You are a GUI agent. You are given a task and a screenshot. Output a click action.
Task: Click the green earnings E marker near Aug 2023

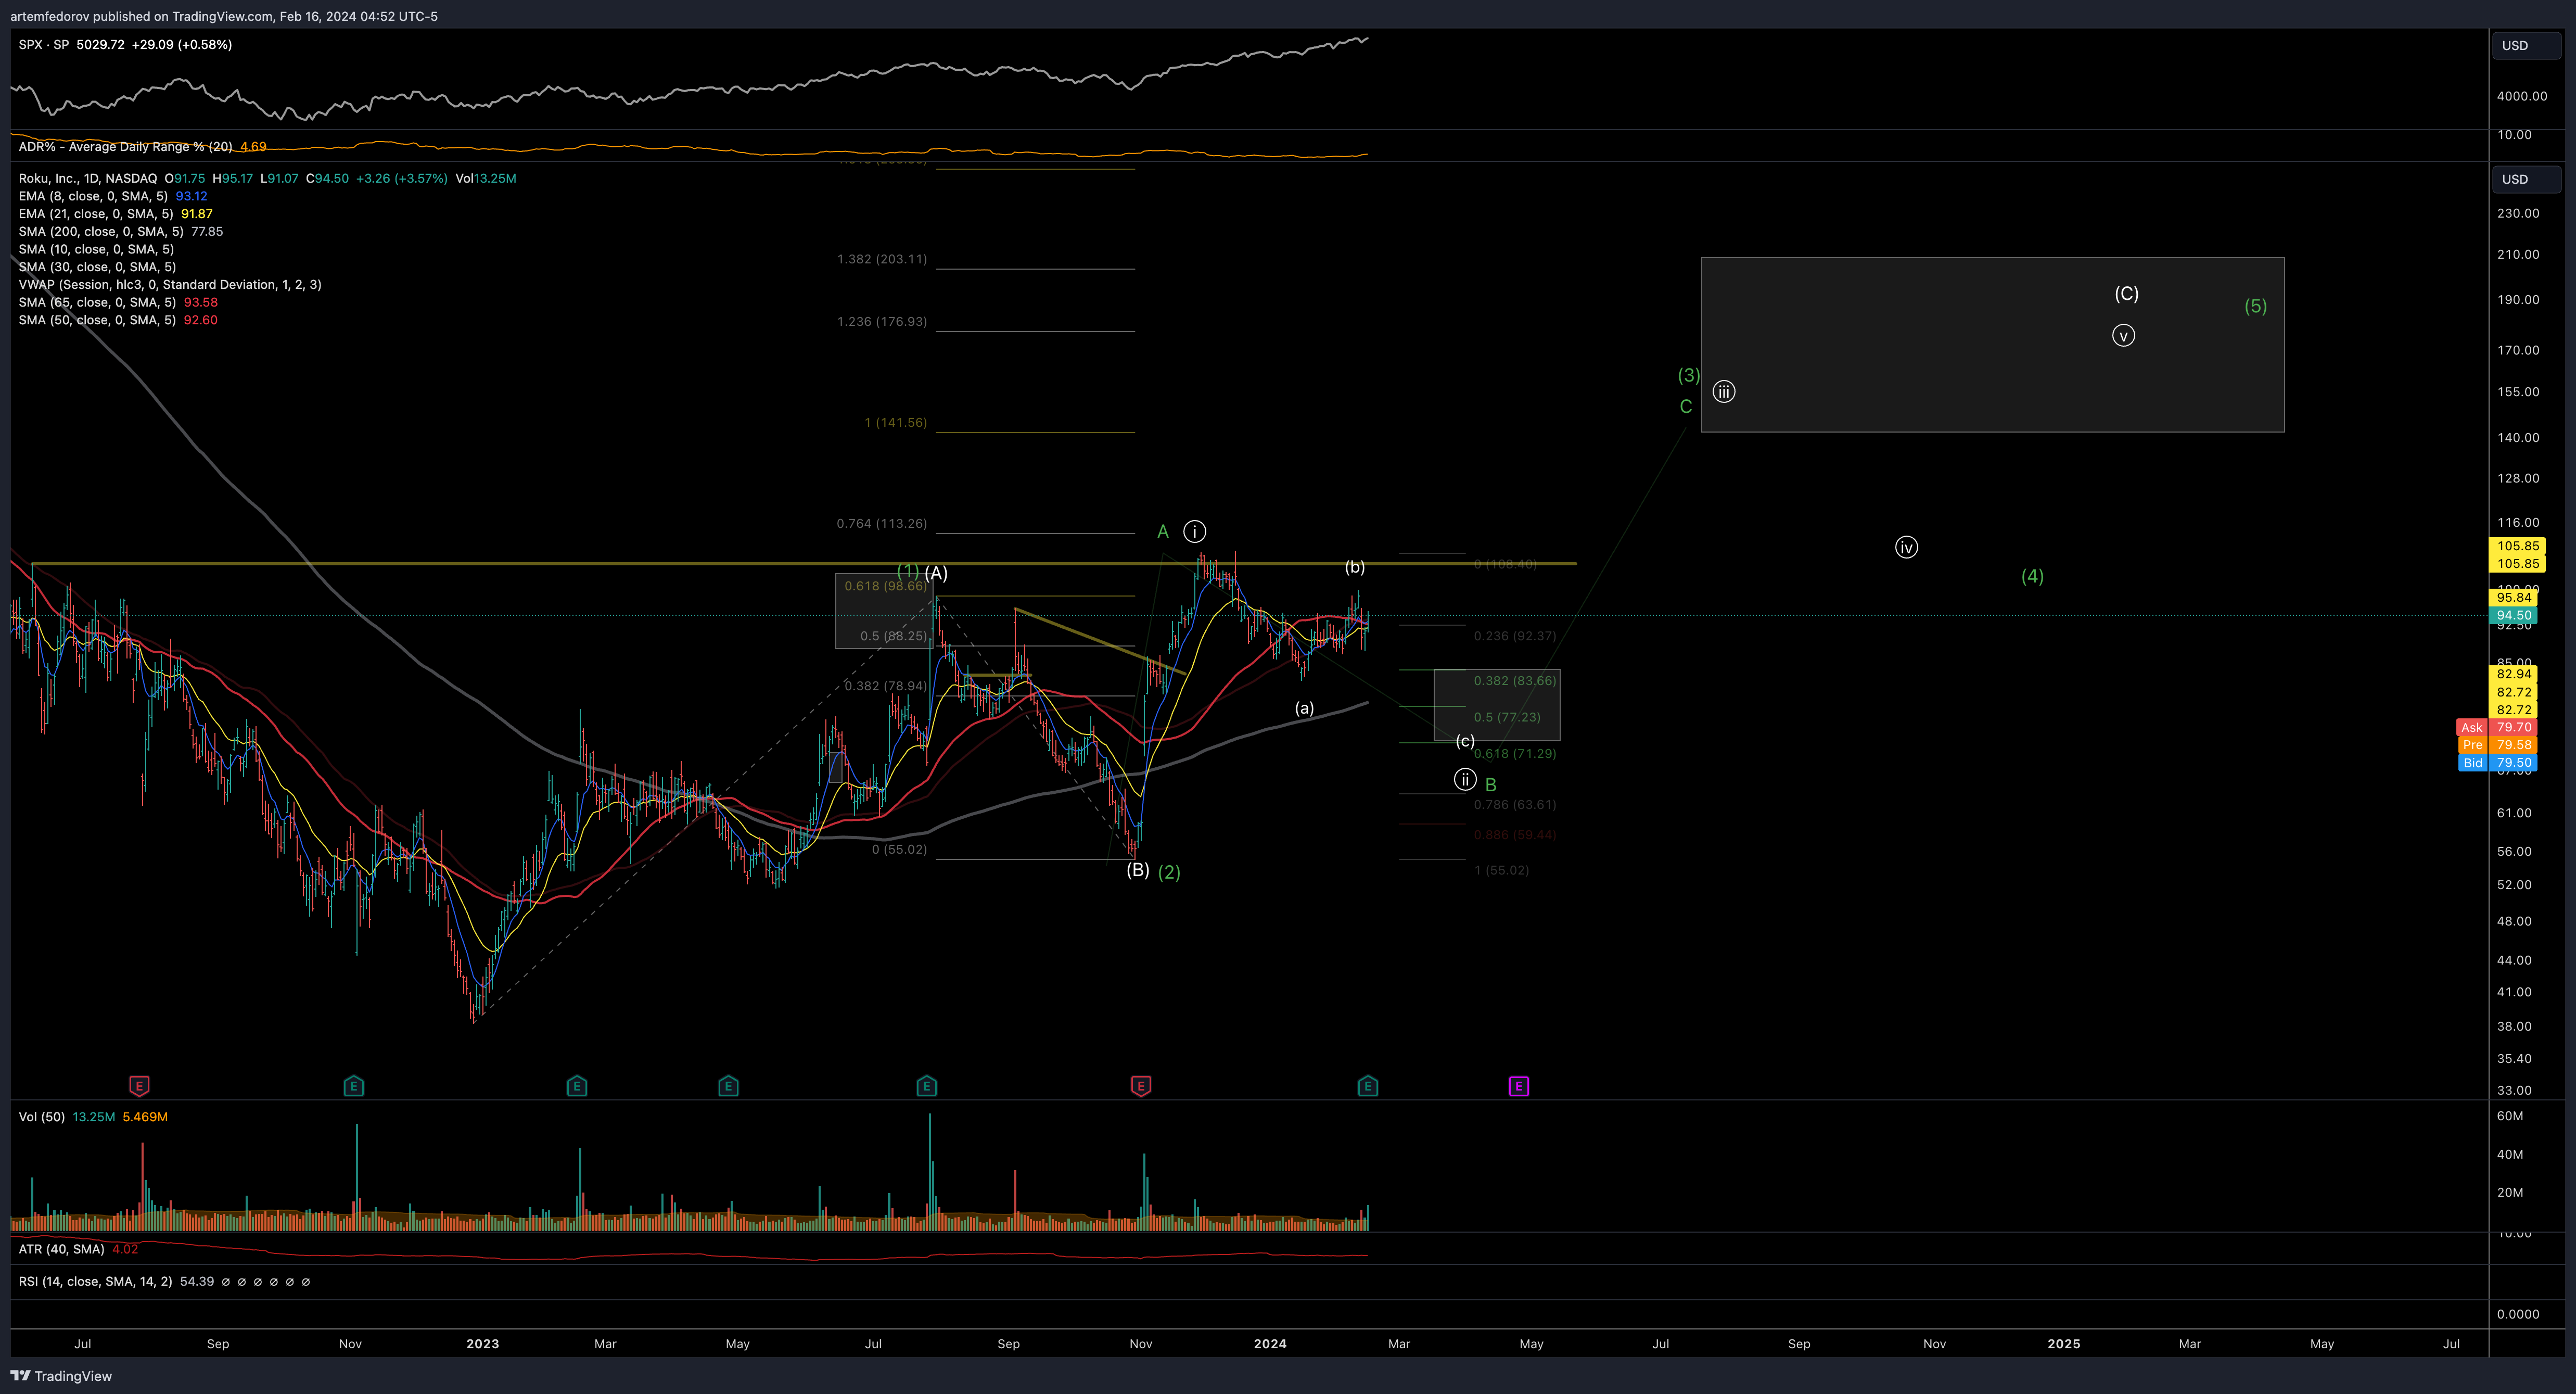point(926,1085)
